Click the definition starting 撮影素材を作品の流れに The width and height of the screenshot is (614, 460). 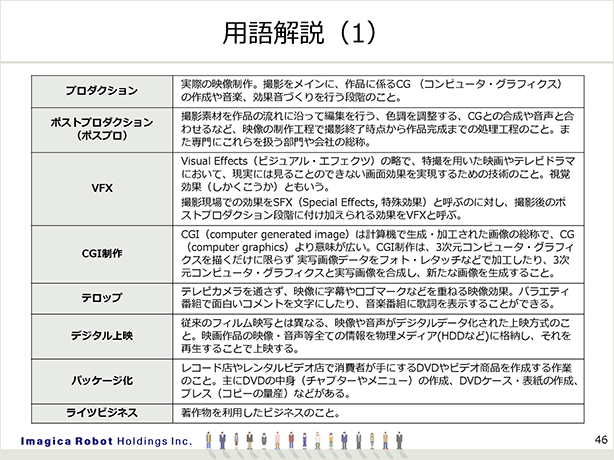point(377,129)
